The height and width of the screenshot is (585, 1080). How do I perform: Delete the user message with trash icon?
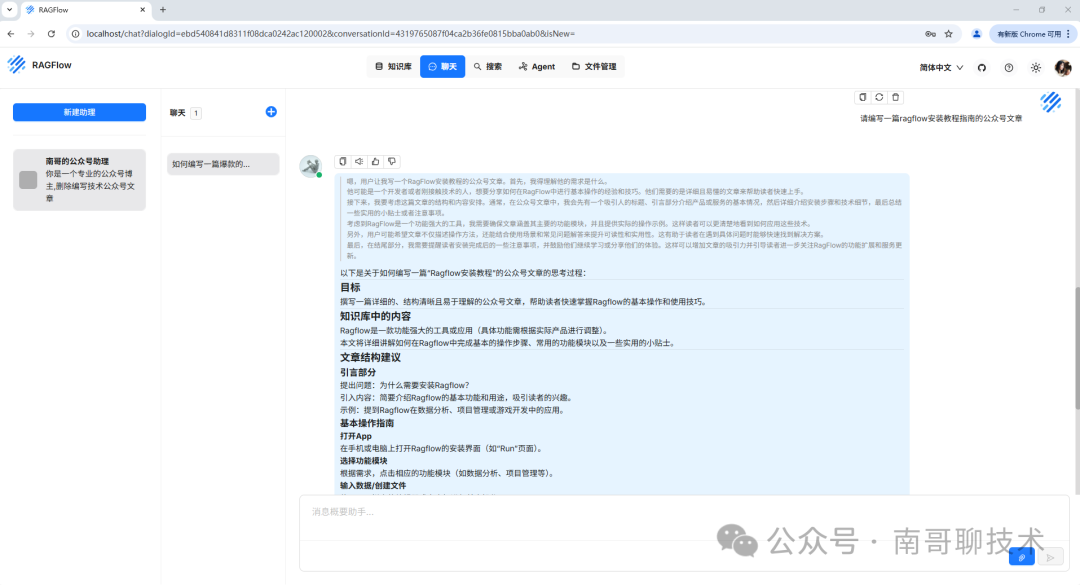click(895, 98)
